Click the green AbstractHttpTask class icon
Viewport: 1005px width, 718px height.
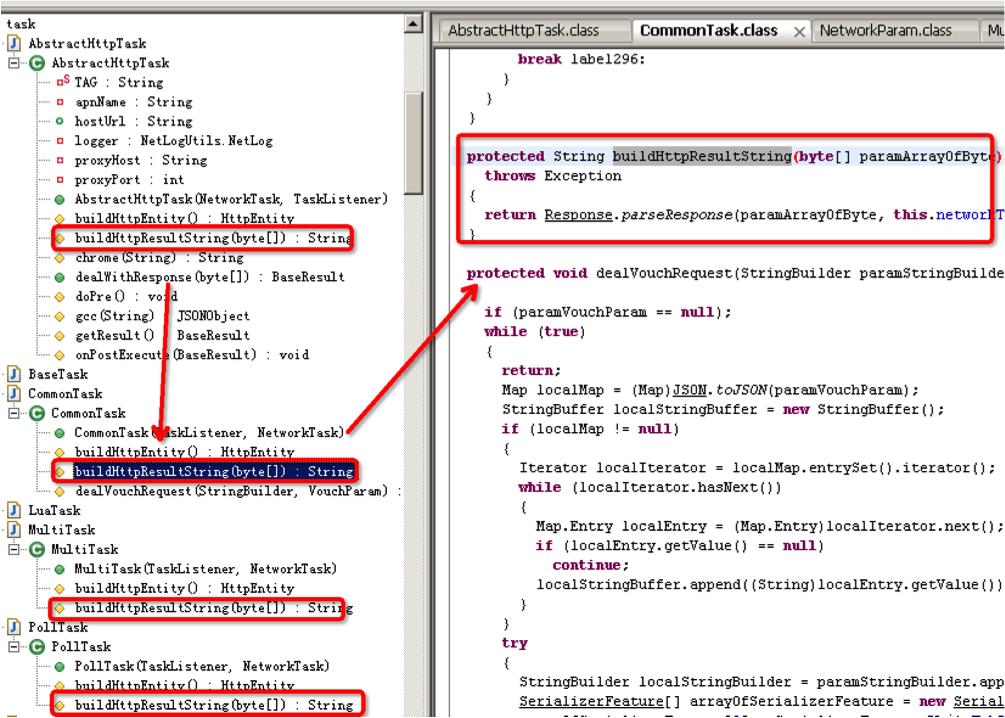[x=37, y=63]
